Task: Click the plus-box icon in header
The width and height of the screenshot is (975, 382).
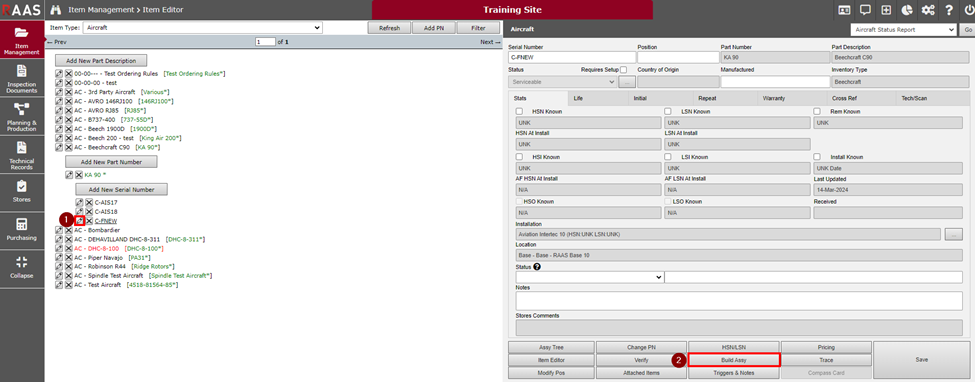Action: [x=885, y=10]
